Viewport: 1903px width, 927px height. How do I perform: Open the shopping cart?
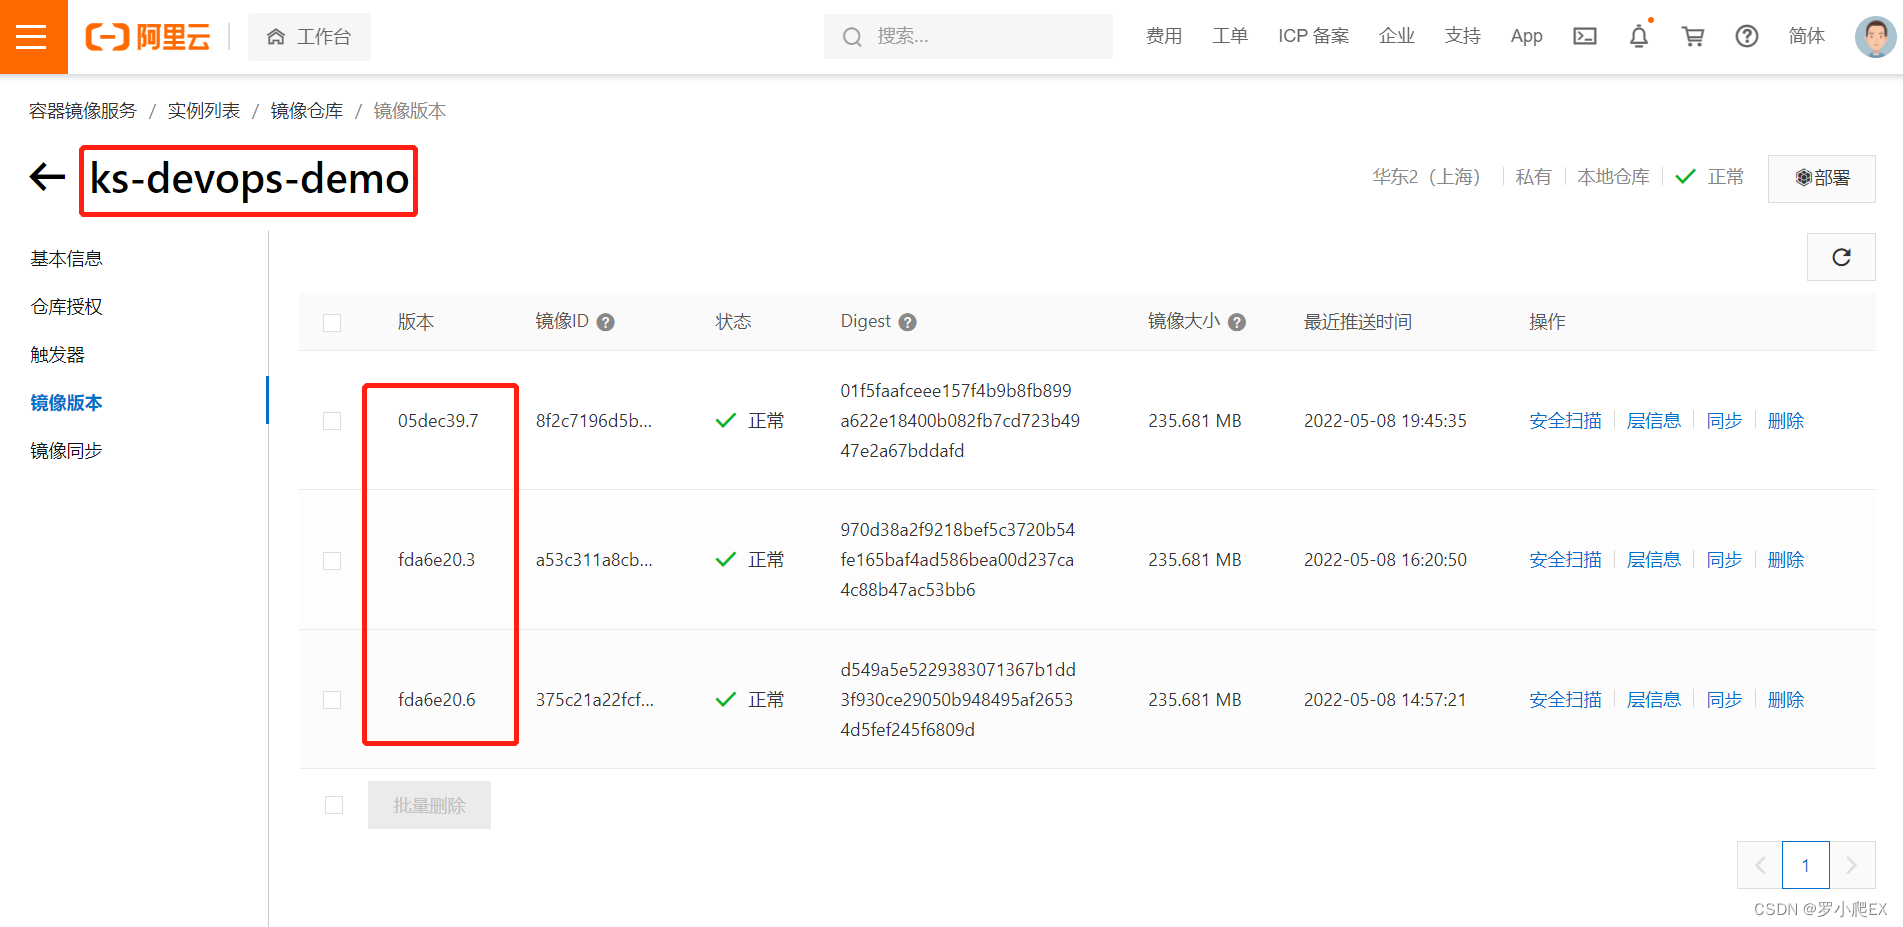point(1692,36)
